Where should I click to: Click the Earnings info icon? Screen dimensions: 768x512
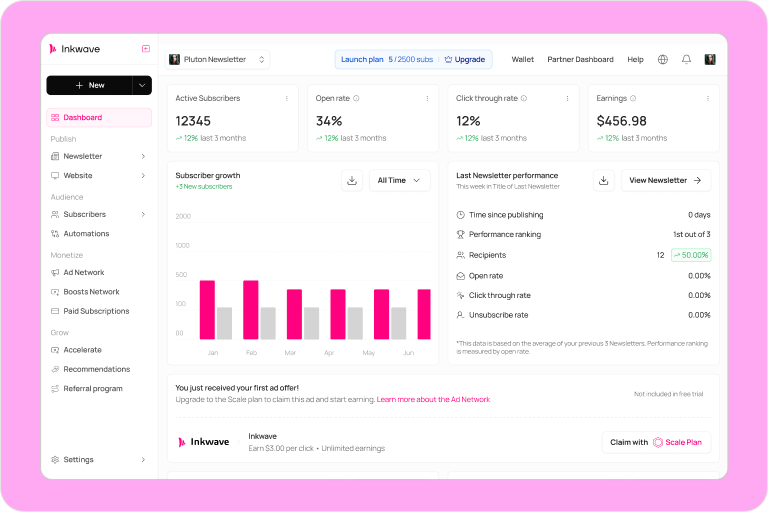coord(633,98)
